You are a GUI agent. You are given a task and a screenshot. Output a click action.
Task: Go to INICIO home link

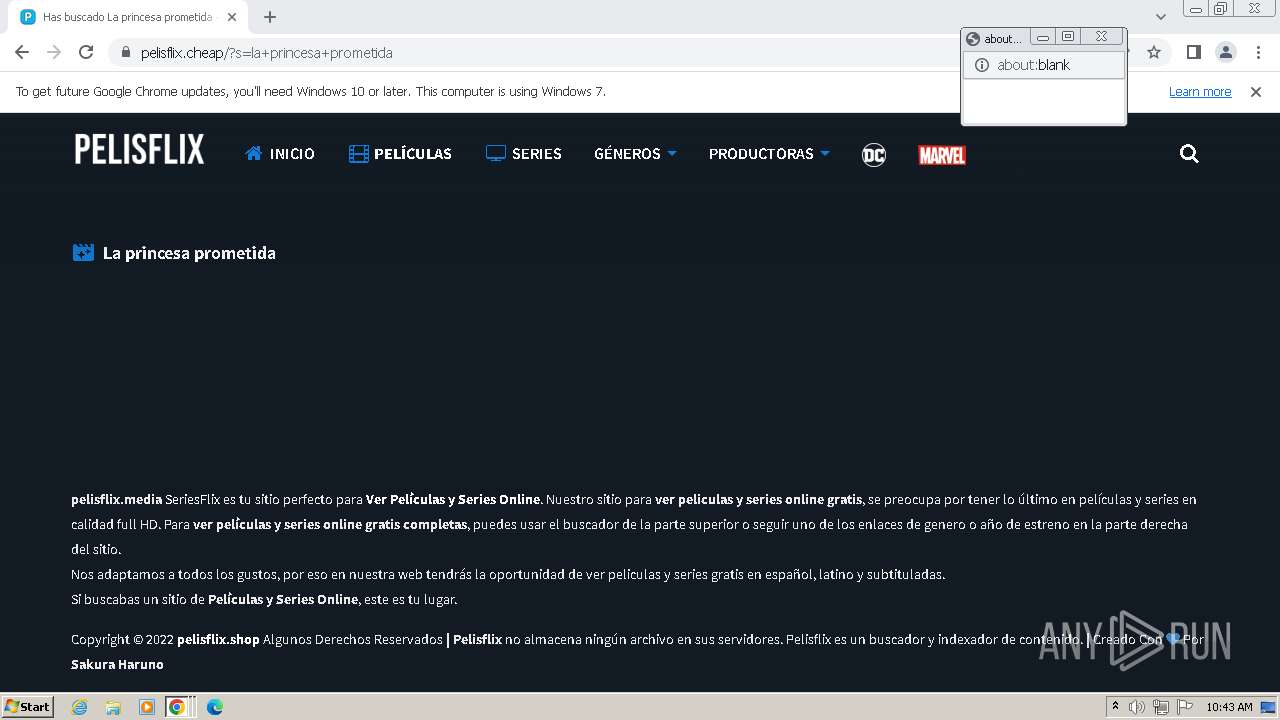pyautogui.click(x=280, y=153)
